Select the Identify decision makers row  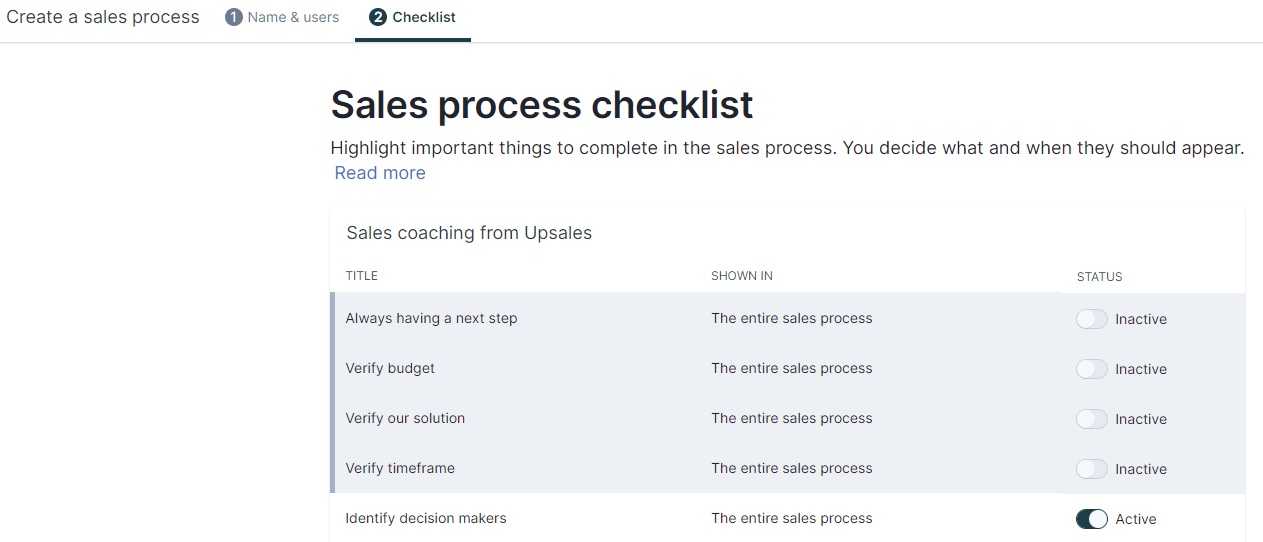(x=787, y=518)
